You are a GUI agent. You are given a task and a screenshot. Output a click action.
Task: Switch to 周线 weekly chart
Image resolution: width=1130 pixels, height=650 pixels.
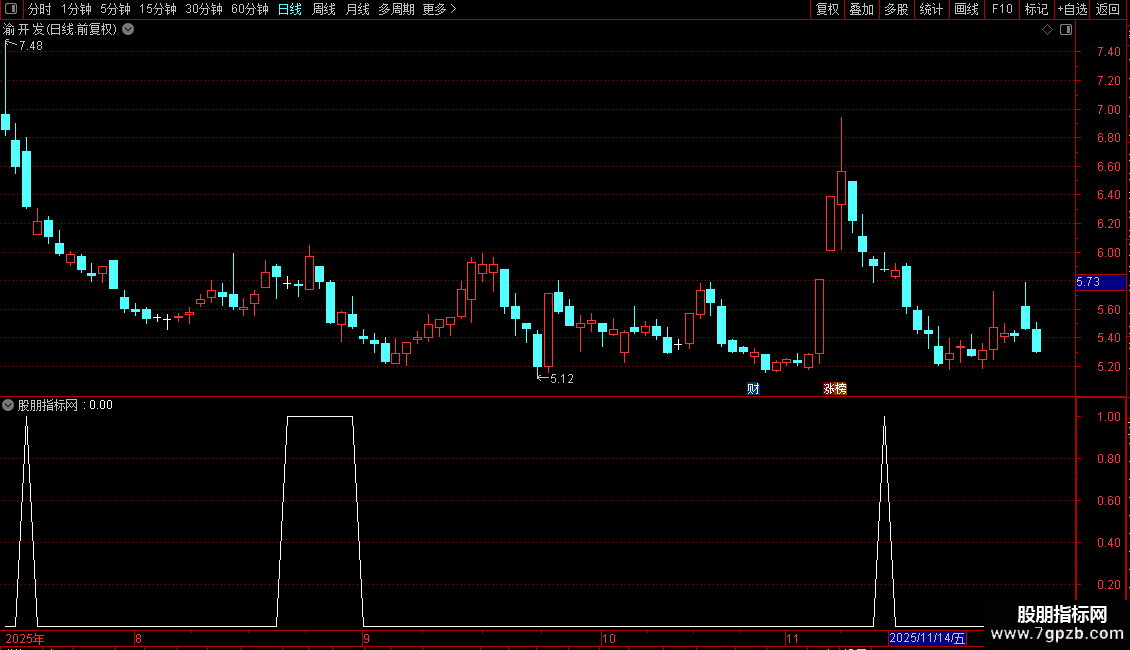point(324,9)
